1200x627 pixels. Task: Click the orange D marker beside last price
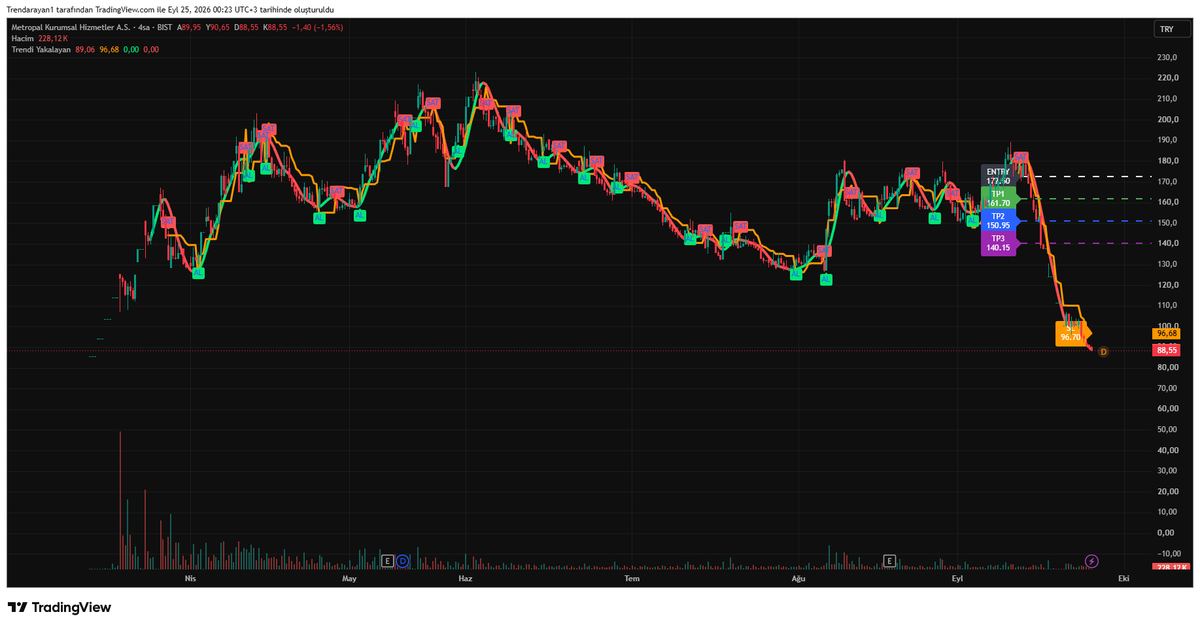[1103, 352]
